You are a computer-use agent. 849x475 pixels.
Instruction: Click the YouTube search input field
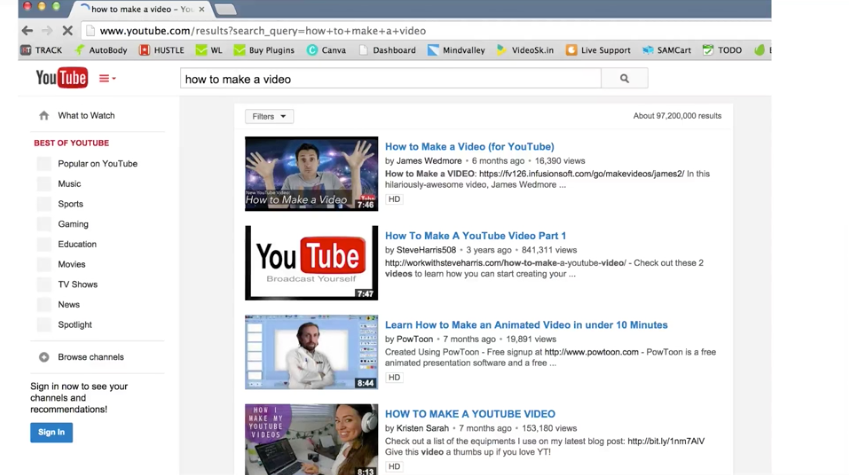(390, 79)
